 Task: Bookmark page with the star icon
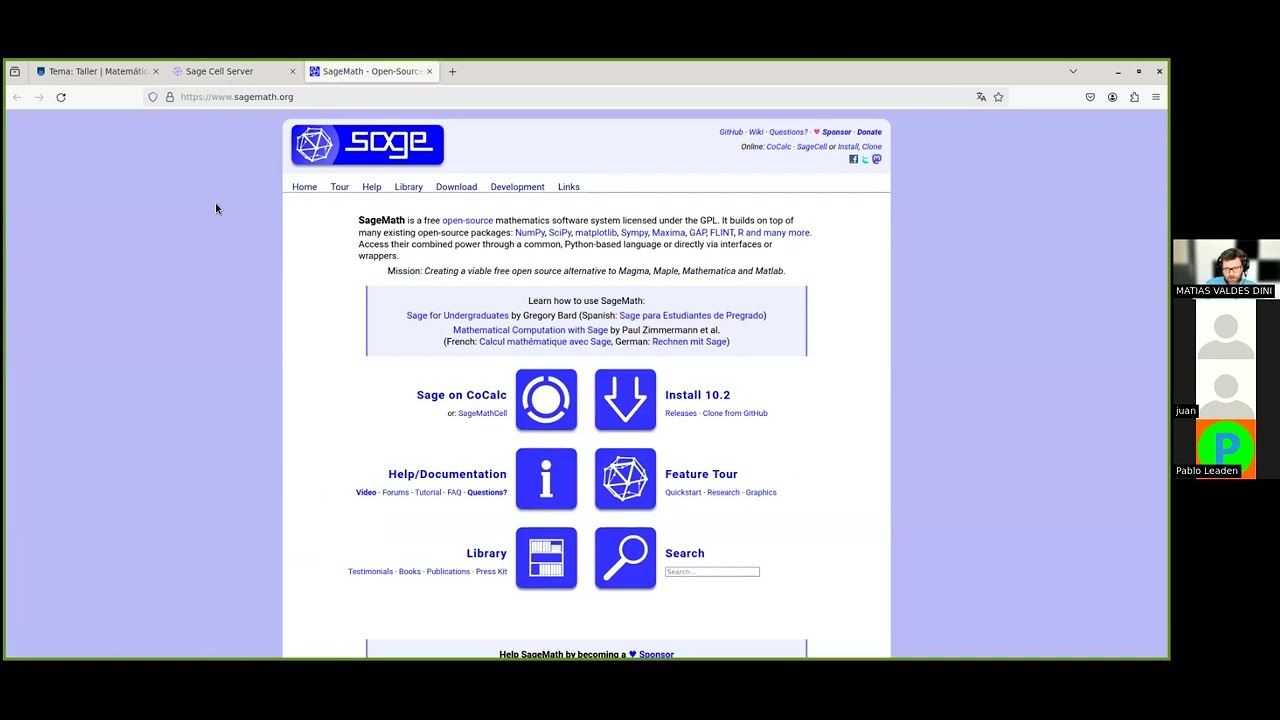998,97
